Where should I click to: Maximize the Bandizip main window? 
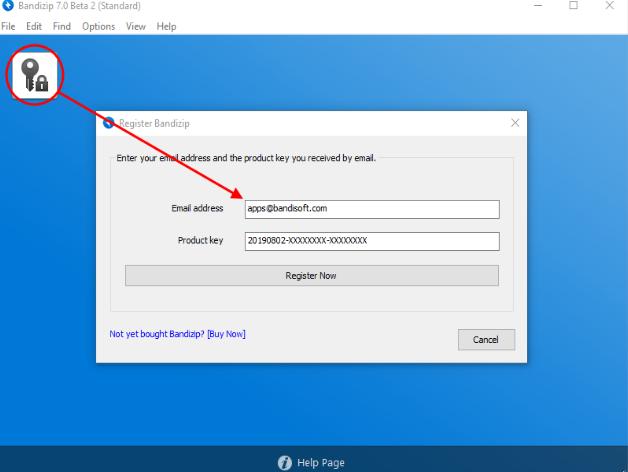(574, 6)
